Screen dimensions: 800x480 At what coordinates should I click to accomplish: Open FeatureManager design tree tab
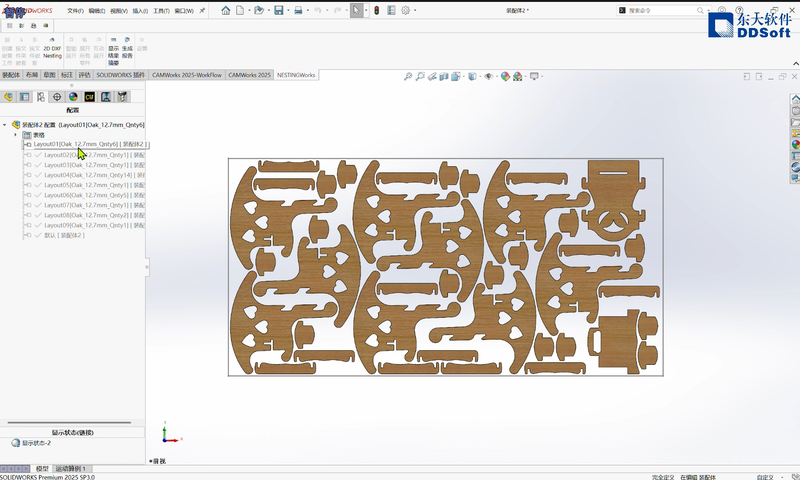point(8,97)
